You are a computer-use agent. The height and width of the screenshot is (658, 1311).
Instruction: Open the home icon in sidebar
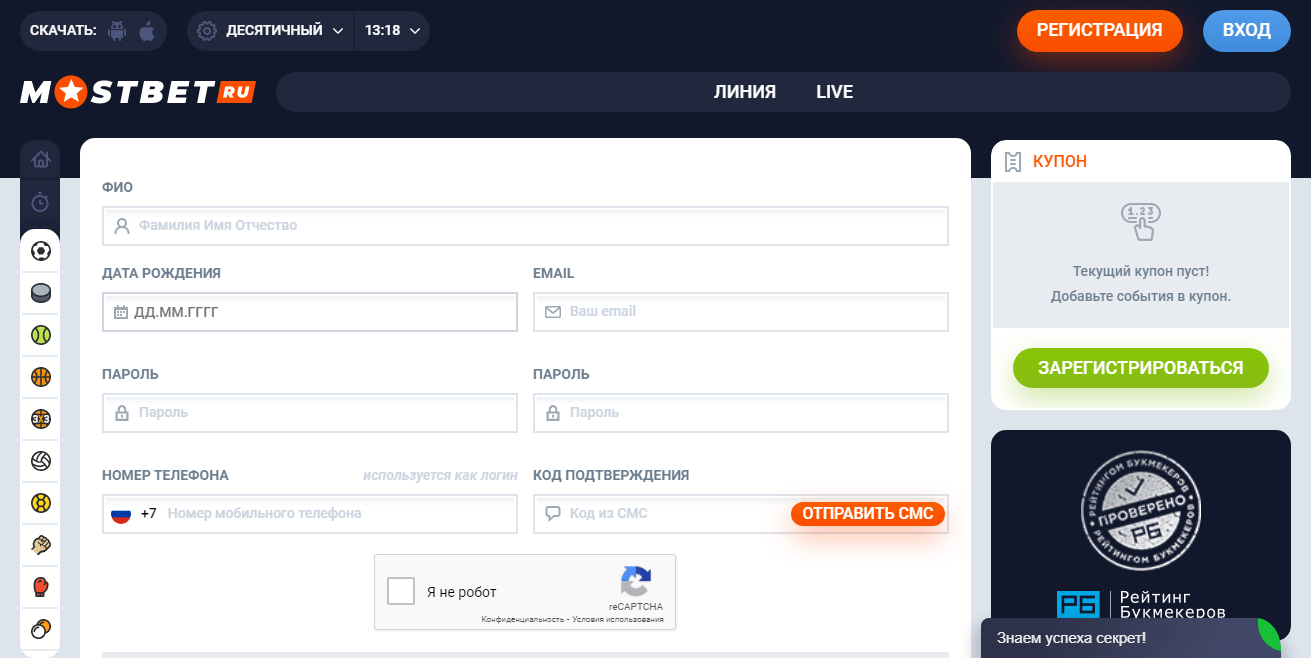pyautogui.click(x=40, y=159)
